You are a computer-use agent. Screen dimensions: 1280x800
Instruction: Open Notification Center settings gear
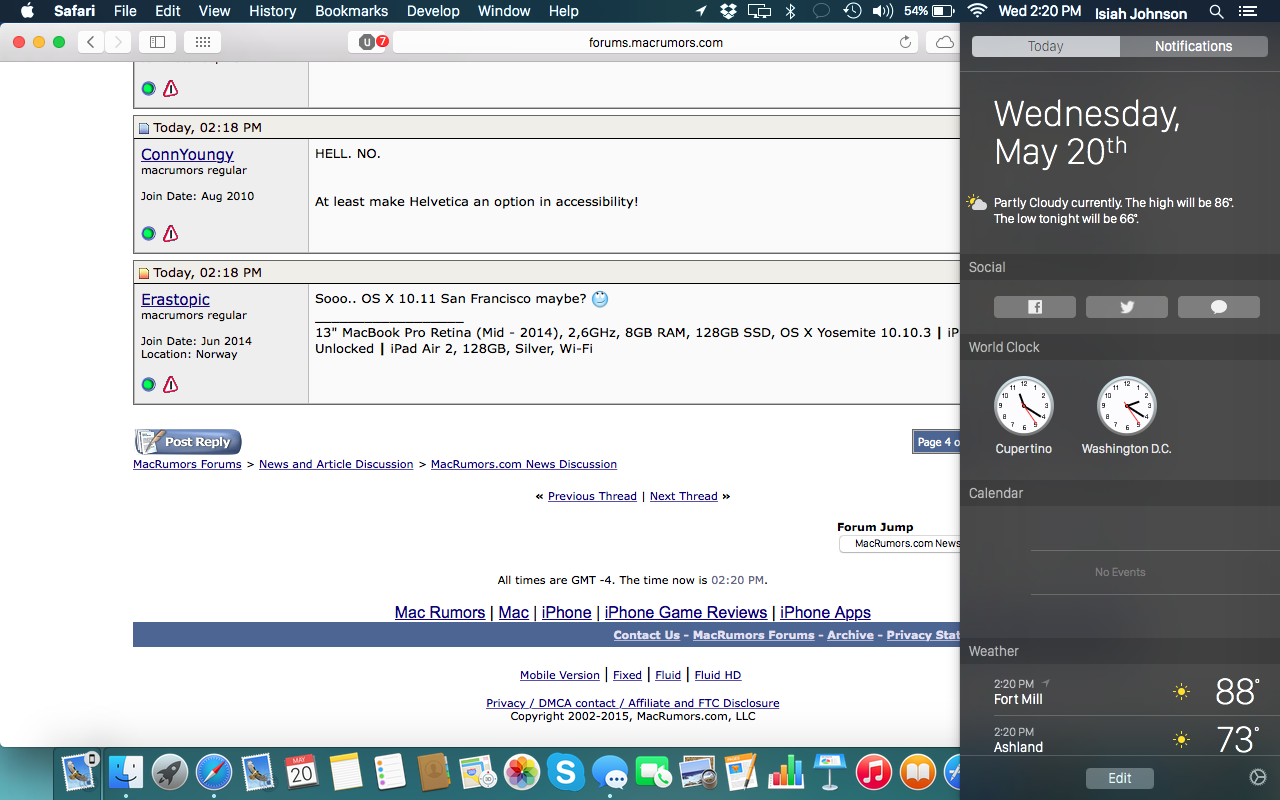pos(1258,778)
